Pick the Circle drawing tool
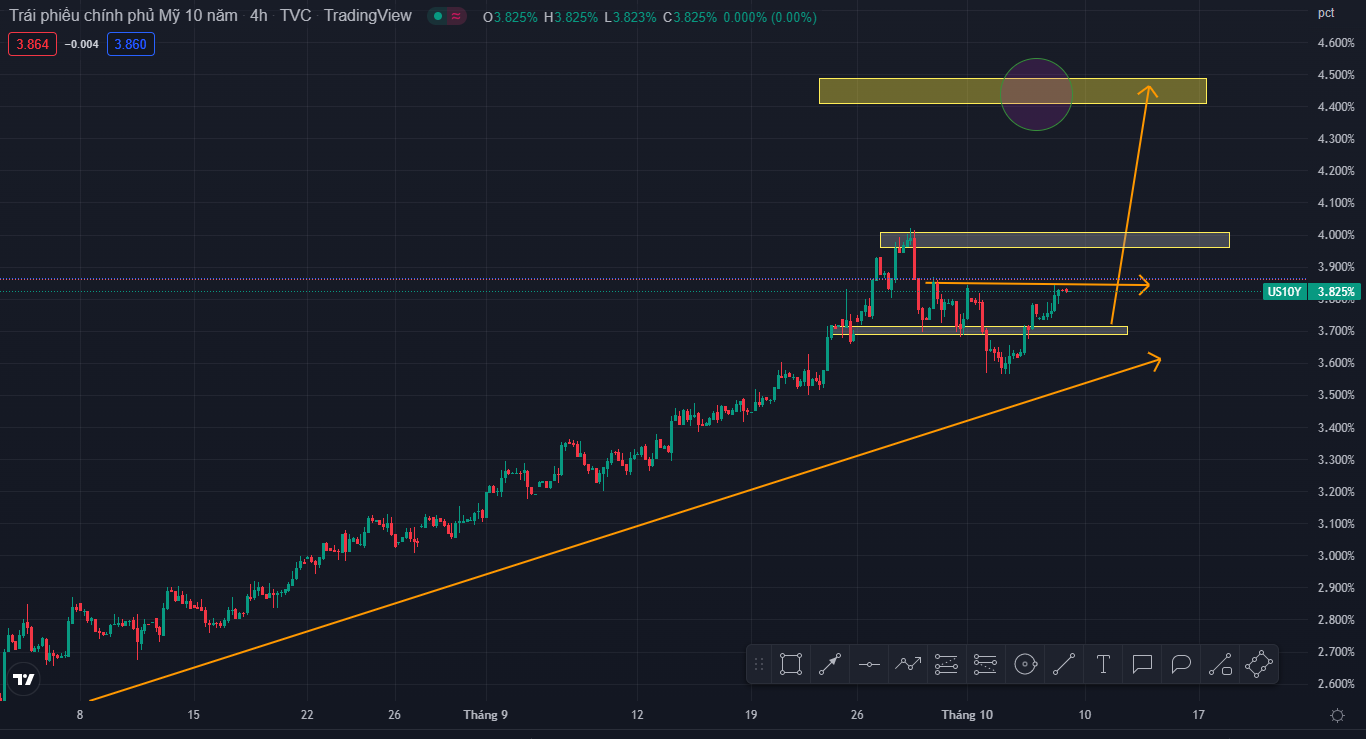 point(1024,664)
